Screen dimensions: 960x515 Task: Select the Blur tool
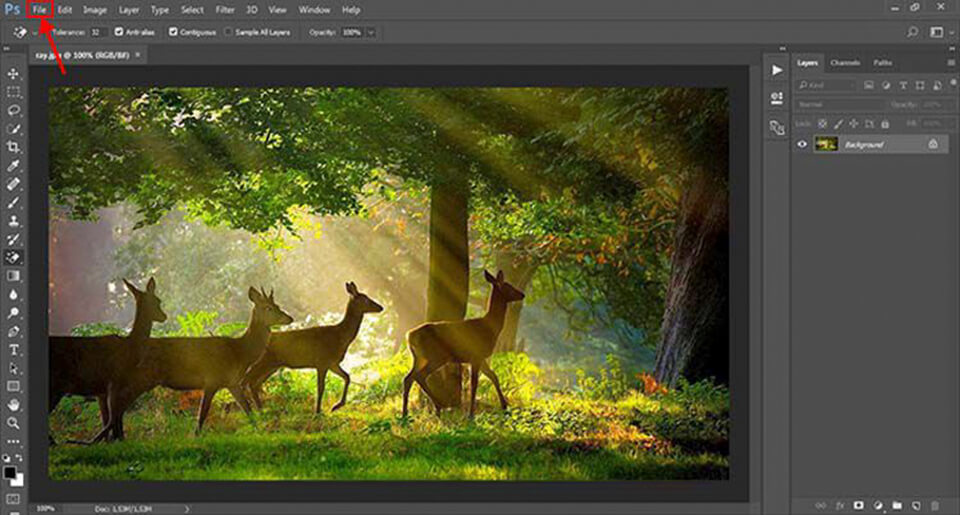coord(13,294)
